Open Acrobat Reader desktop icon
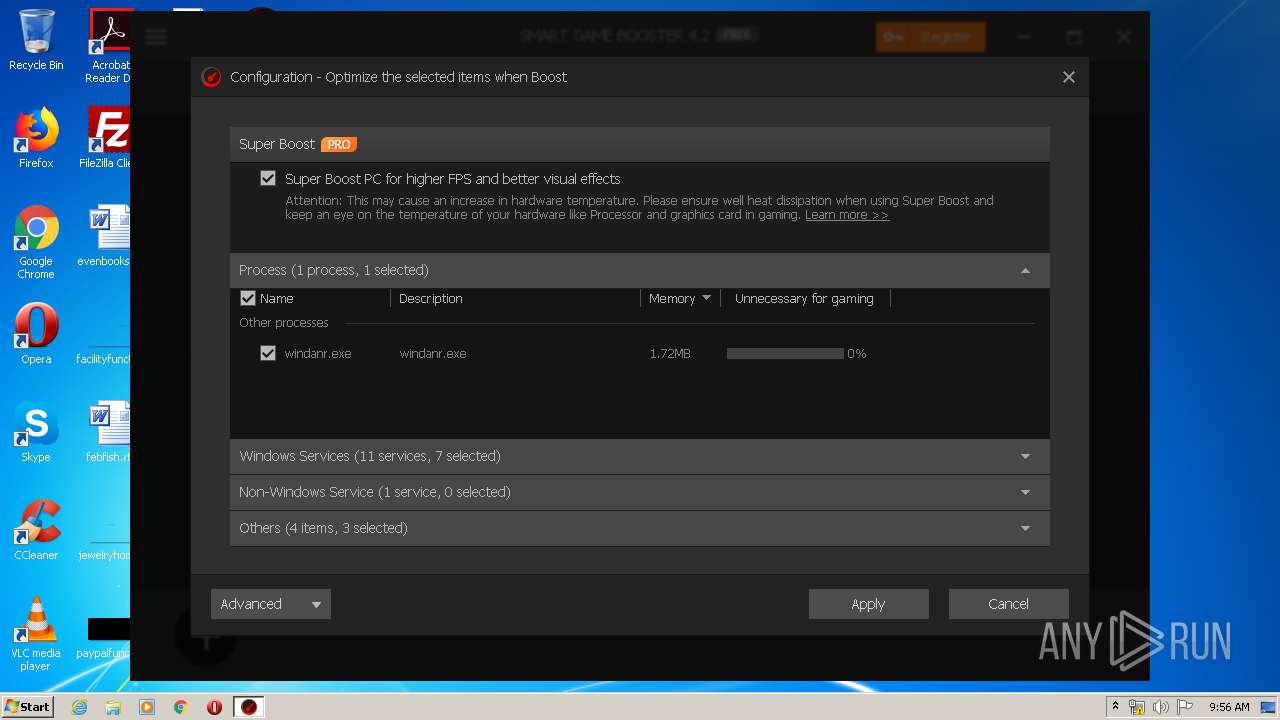 coord(108,46)
